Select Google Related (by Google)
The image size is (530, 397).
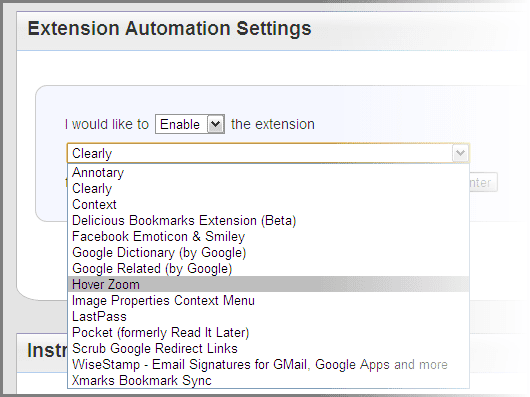(268, 269)
